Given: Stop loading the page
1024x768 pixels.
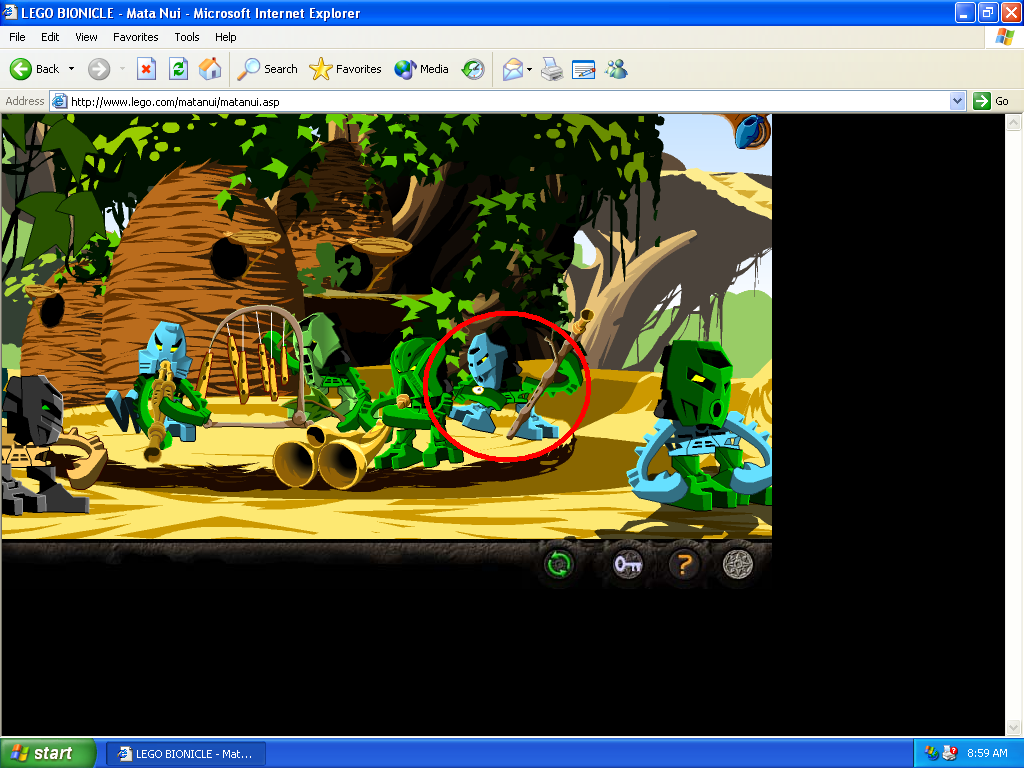Looking at the screenshot, I should pos(146,69).
